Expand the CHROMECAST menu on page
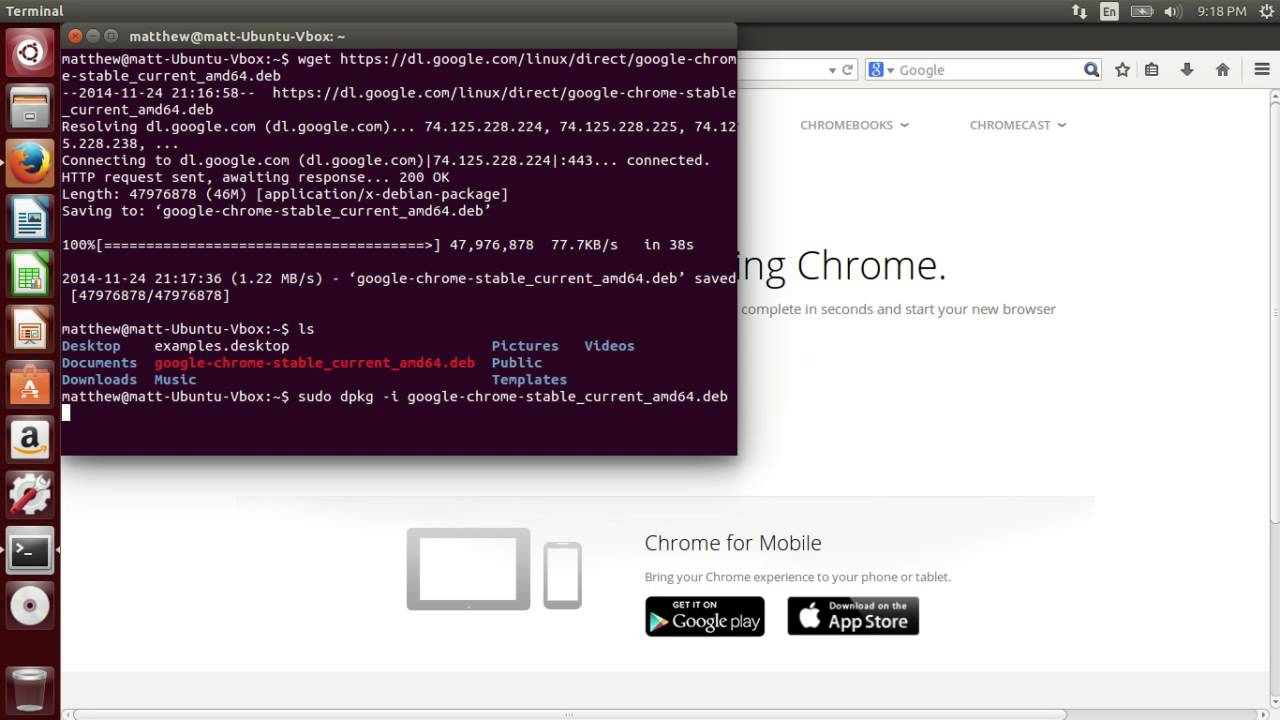The image size is (1280, 720). pos(1018,125)
